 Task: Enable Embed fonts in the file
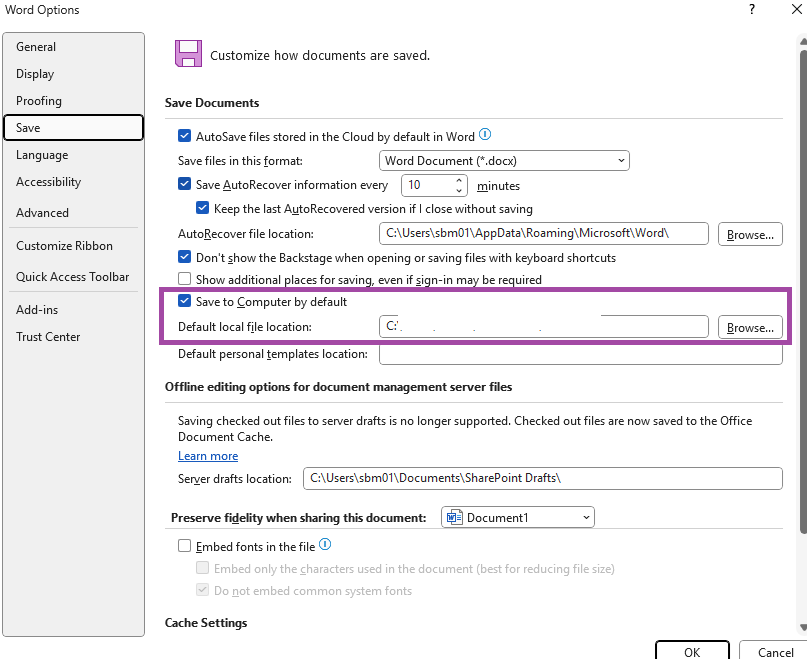184,546
